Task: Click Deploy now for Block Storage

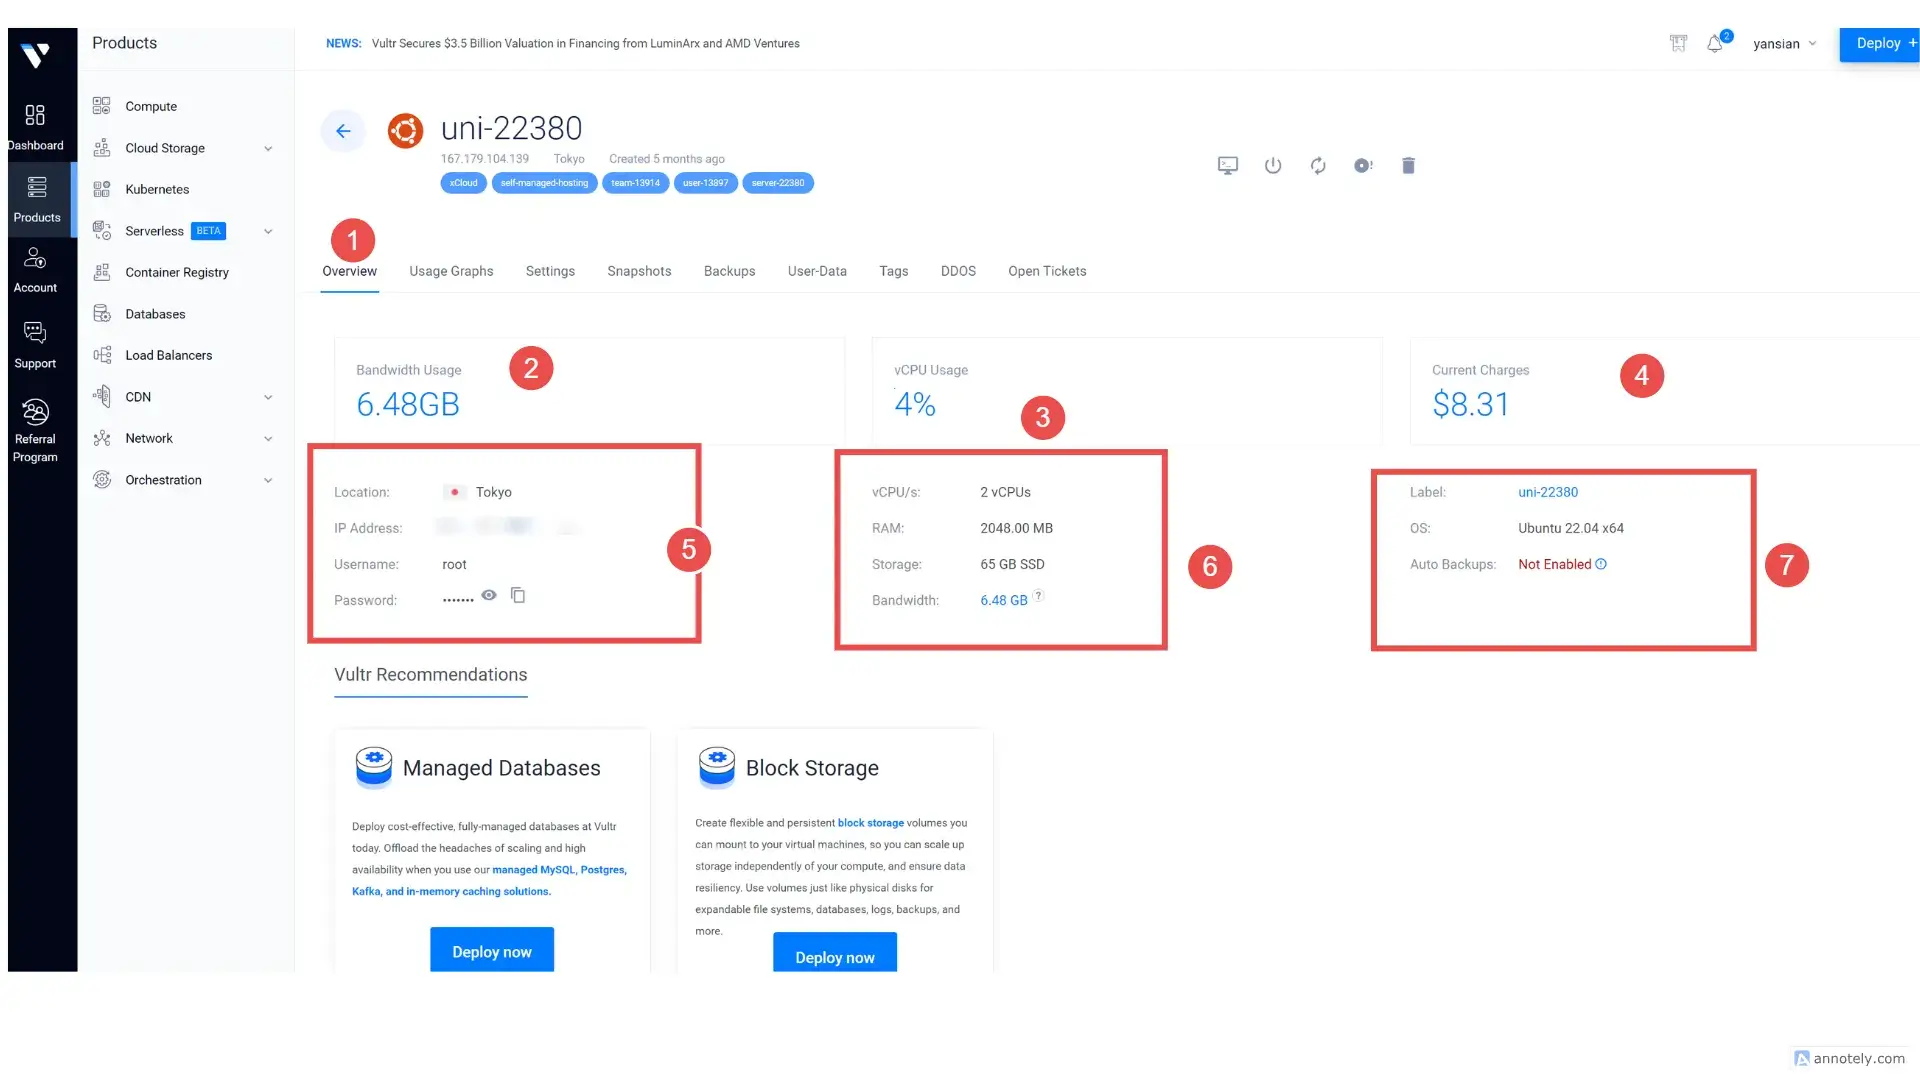Action: 835,954
